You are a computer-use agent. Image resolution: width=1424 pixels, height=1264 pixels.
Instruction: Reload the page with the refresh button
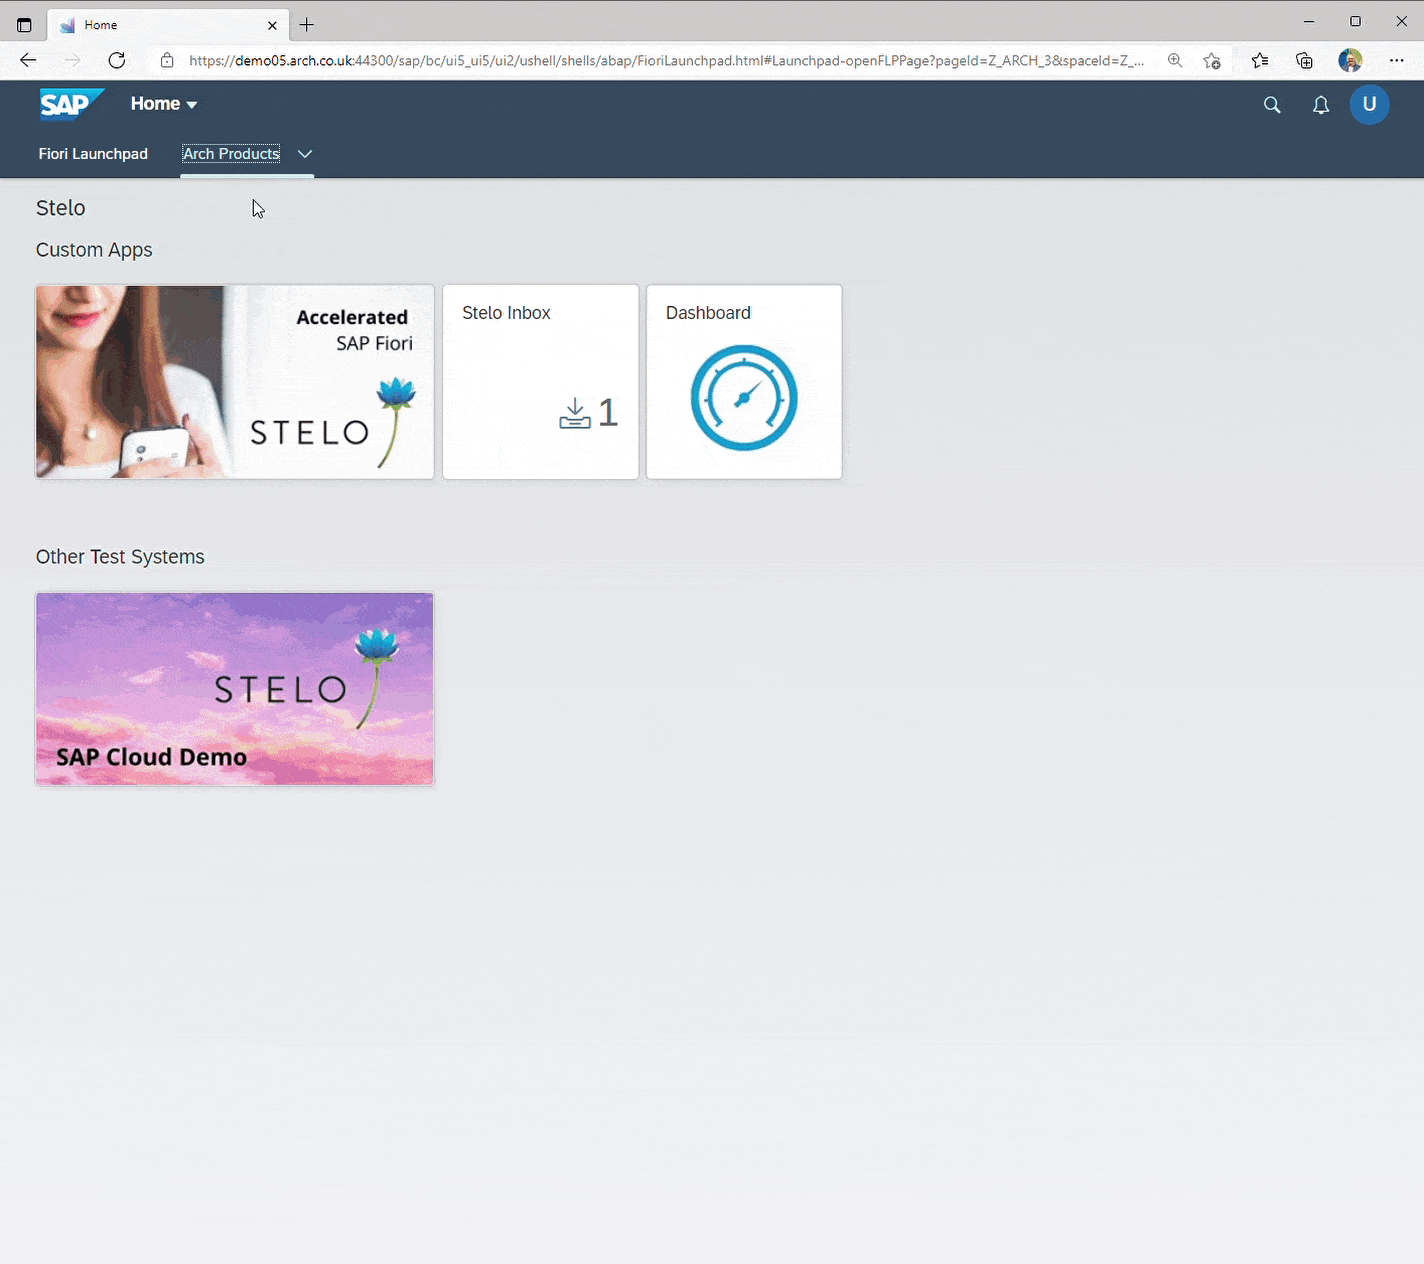tap(117, 60)
